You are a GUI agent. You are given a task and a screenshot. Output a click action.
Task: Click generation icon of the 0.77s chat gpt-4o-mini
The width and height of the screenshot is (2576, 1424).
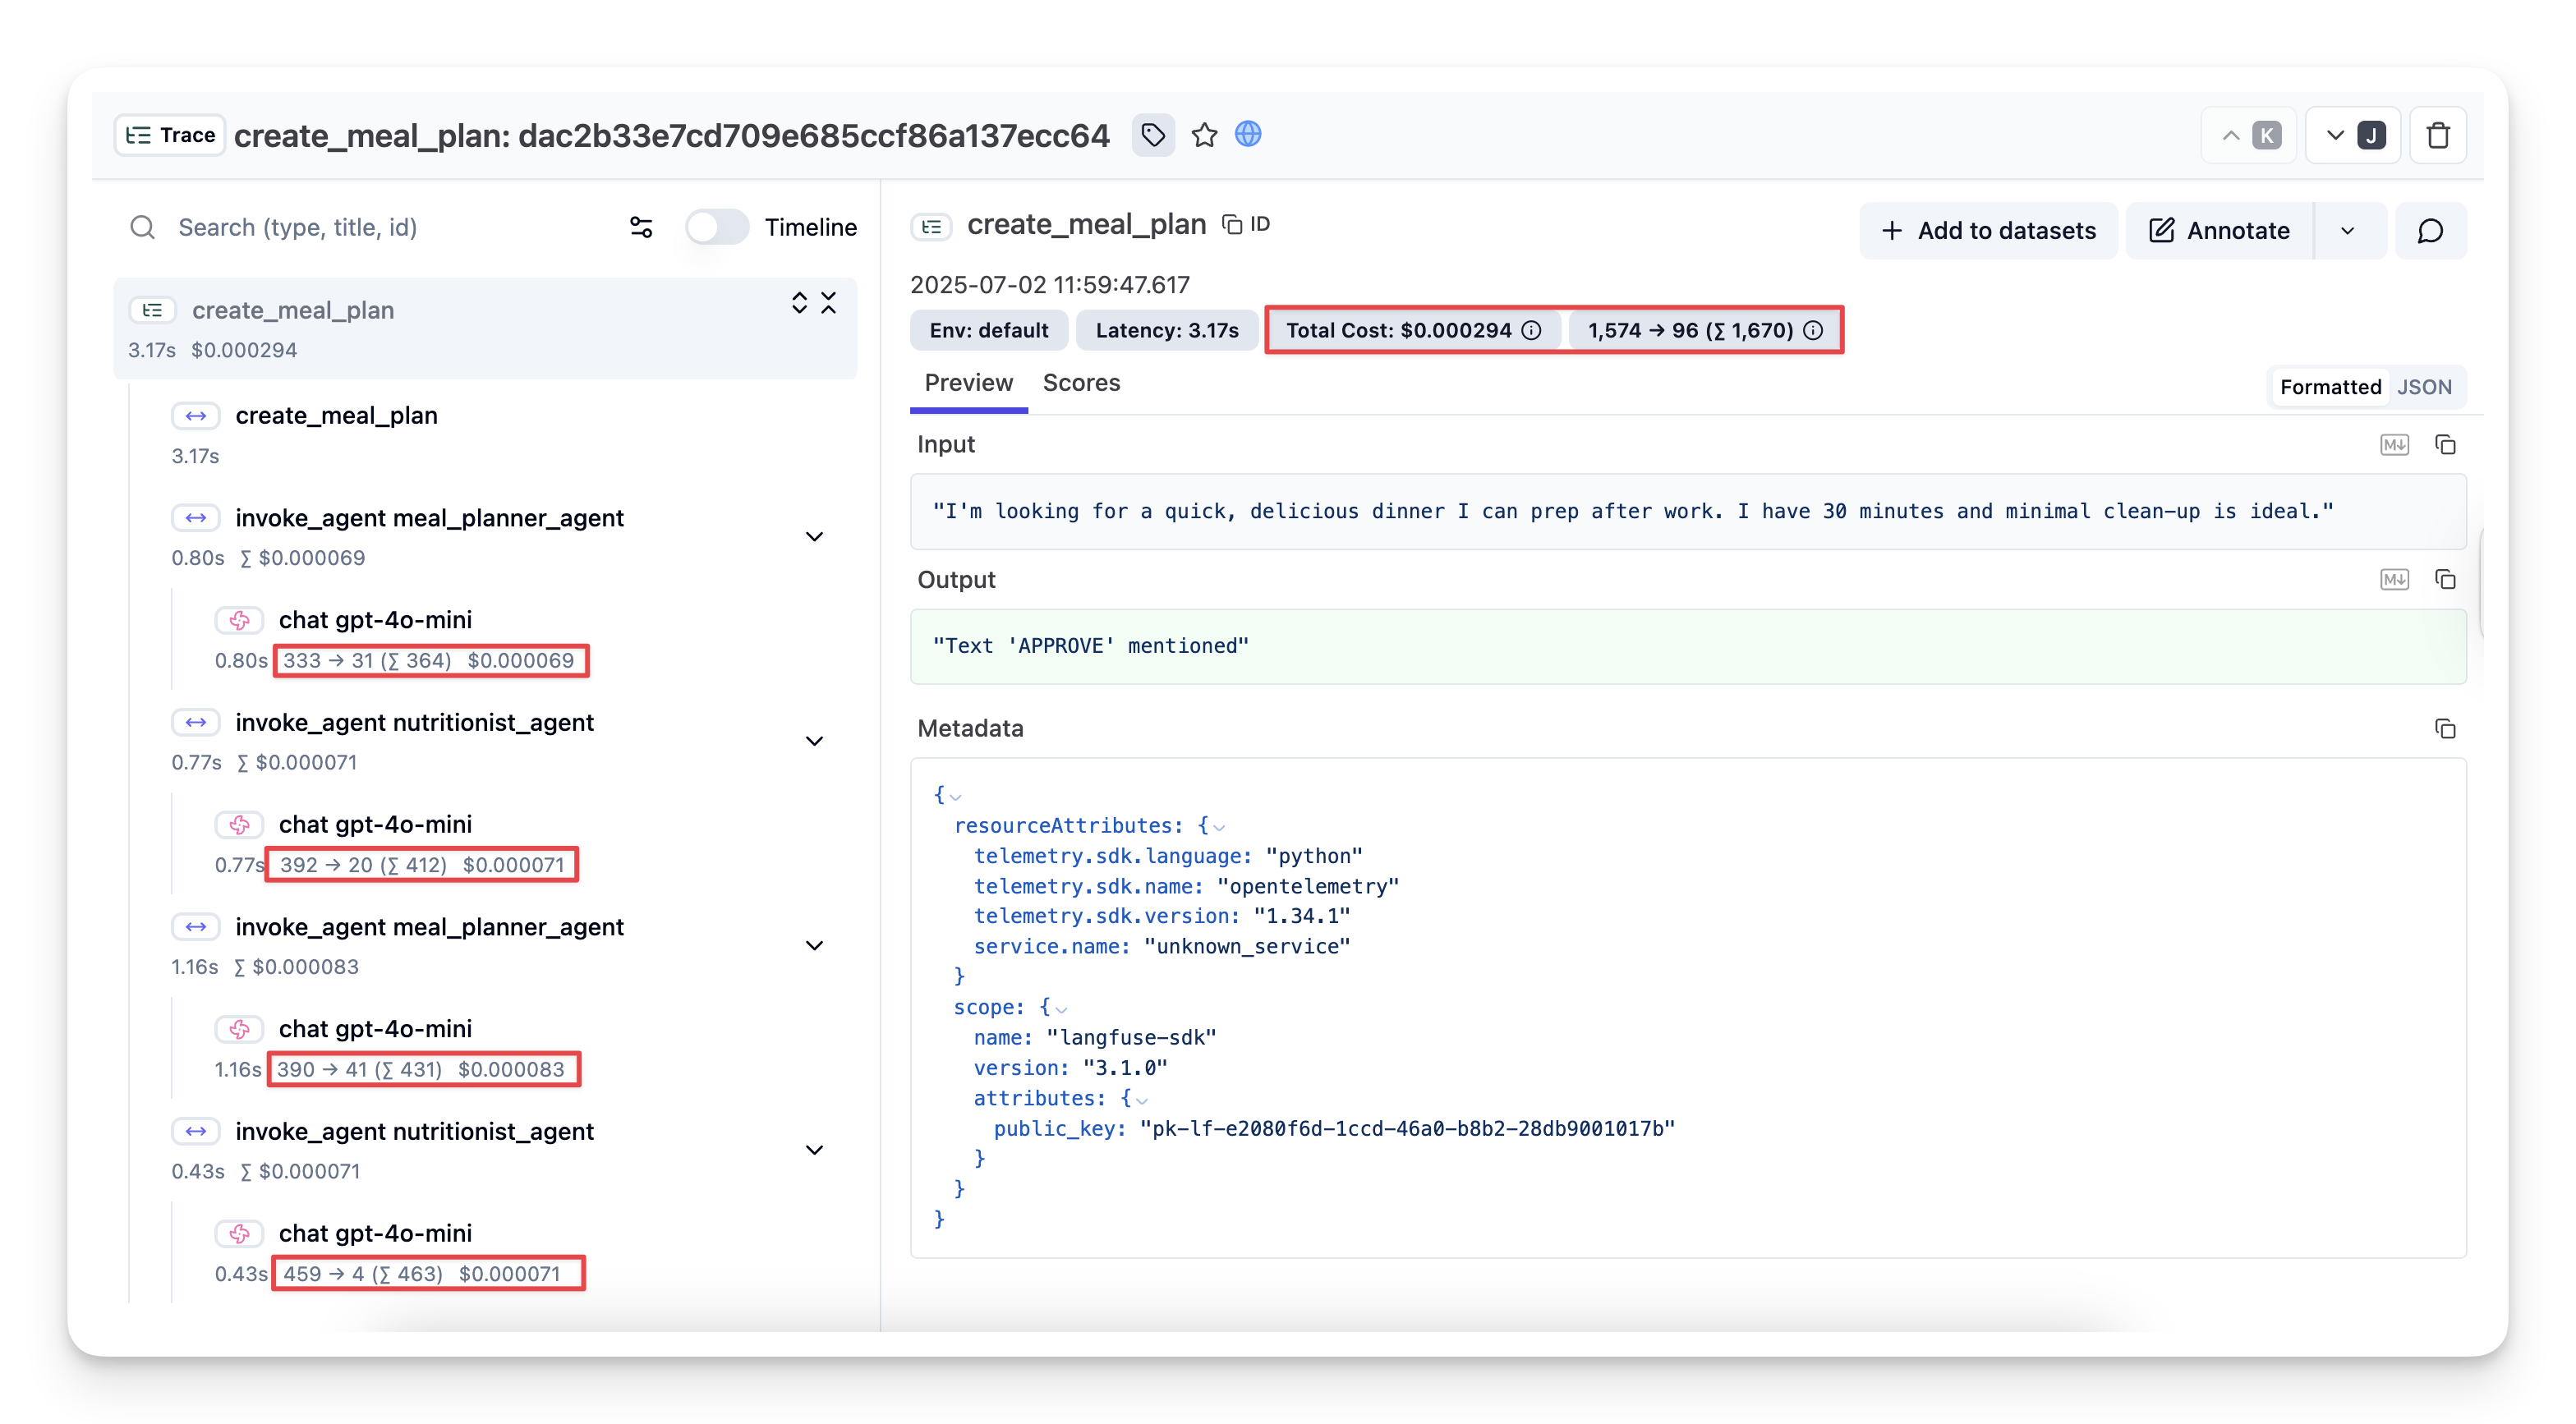point(239,825)
